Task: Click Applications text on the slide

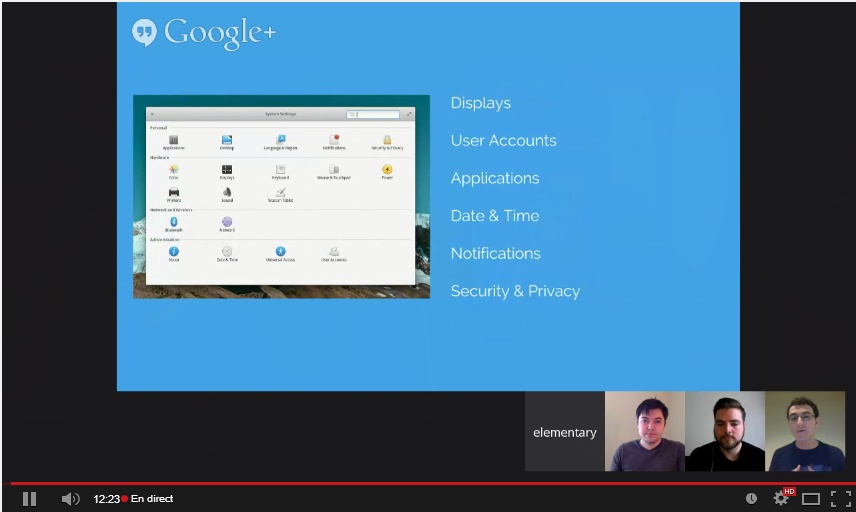Action: [x=495, y=178]
